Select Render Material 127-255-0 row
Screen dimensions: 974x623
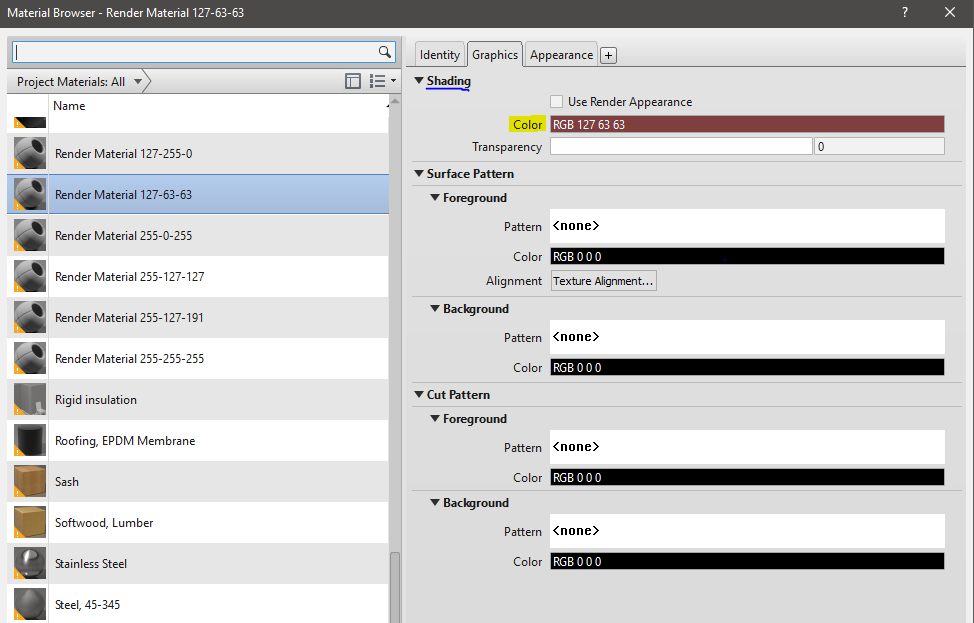point(198,153)
